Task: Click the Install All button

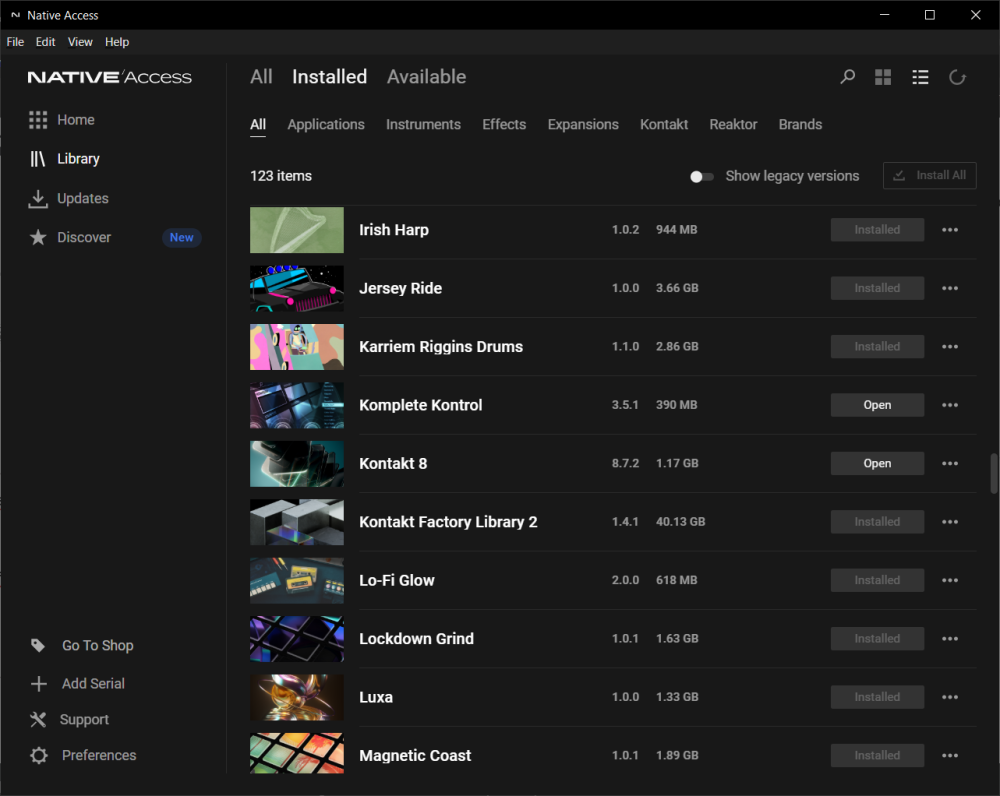Action: coord(929,175)
